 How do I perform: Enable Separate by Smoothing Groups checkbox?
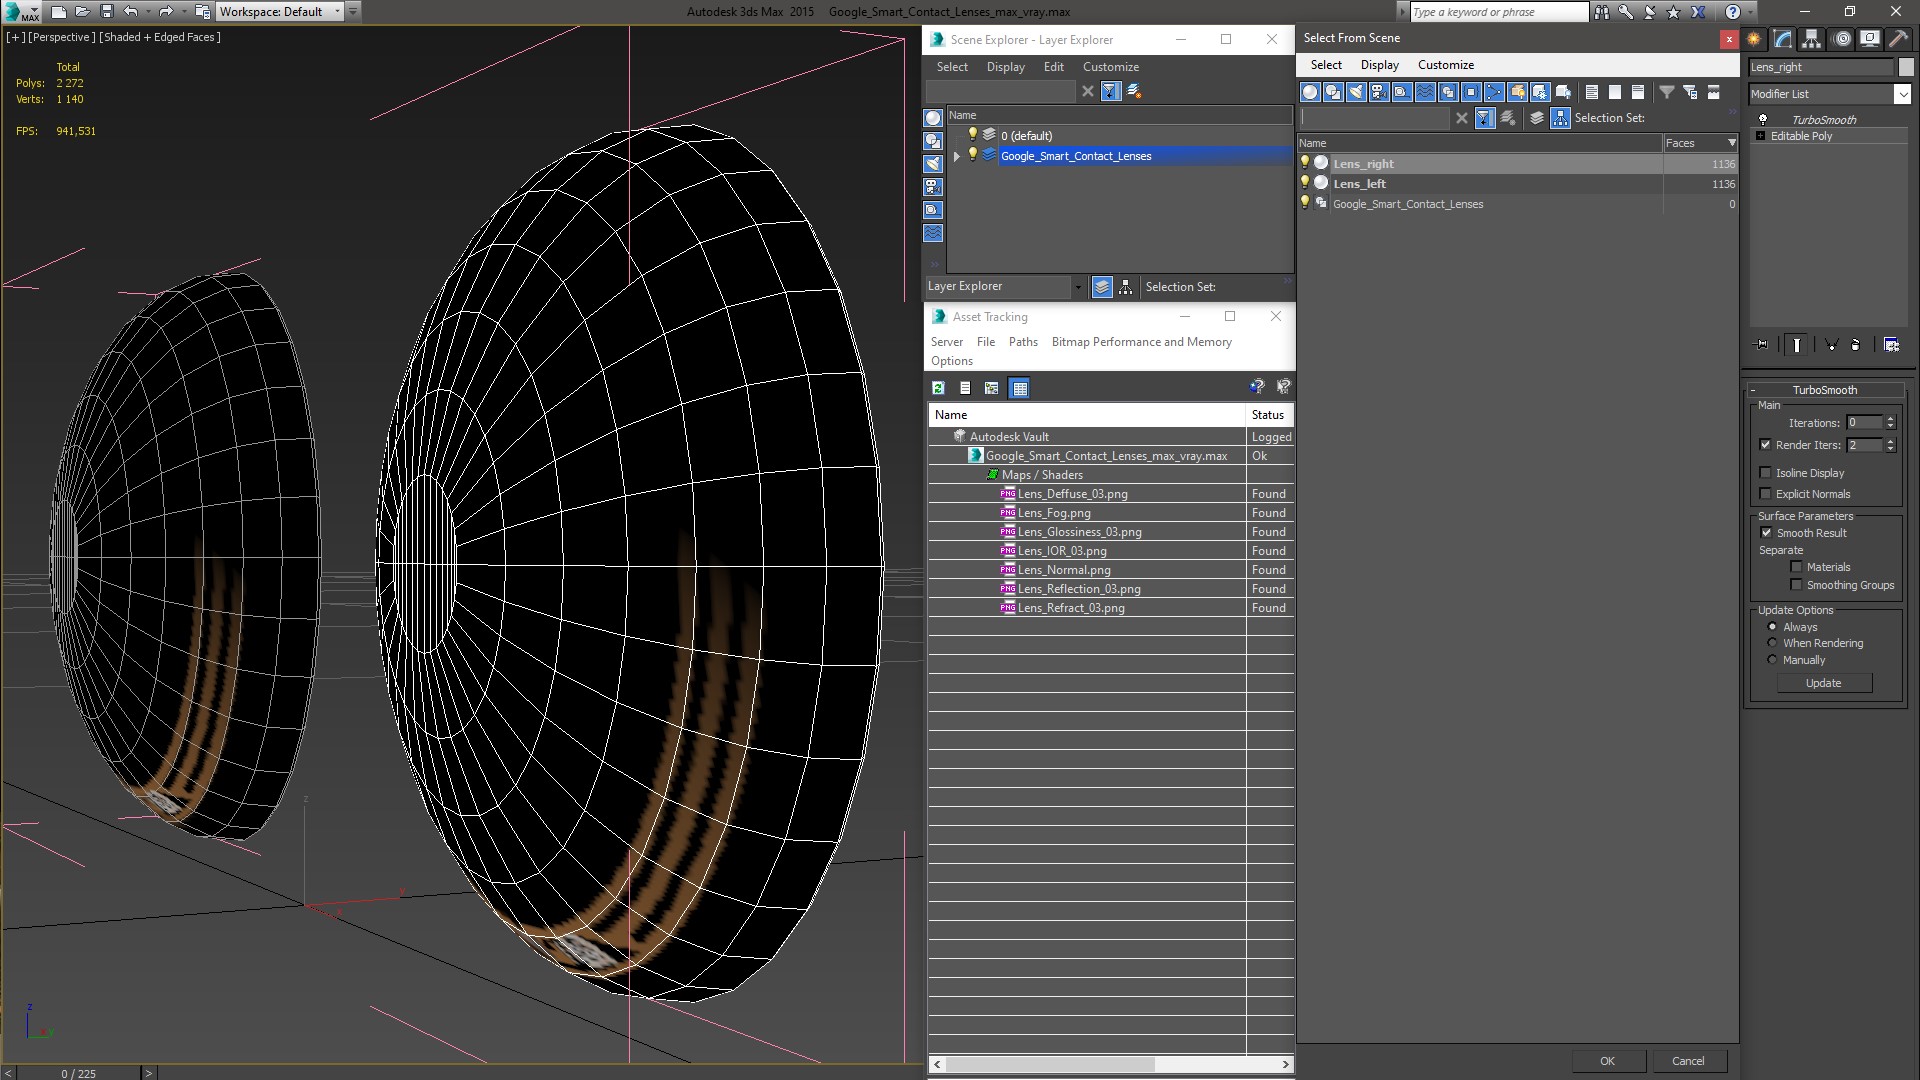[1796, 585]
